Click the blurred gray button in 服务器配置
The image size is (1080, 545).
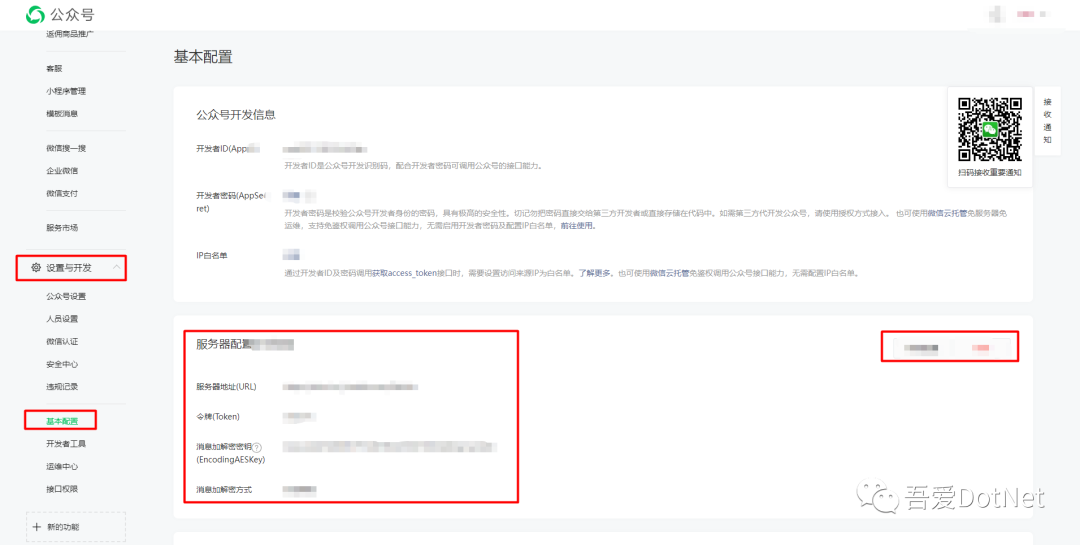[x=922, y=348]
